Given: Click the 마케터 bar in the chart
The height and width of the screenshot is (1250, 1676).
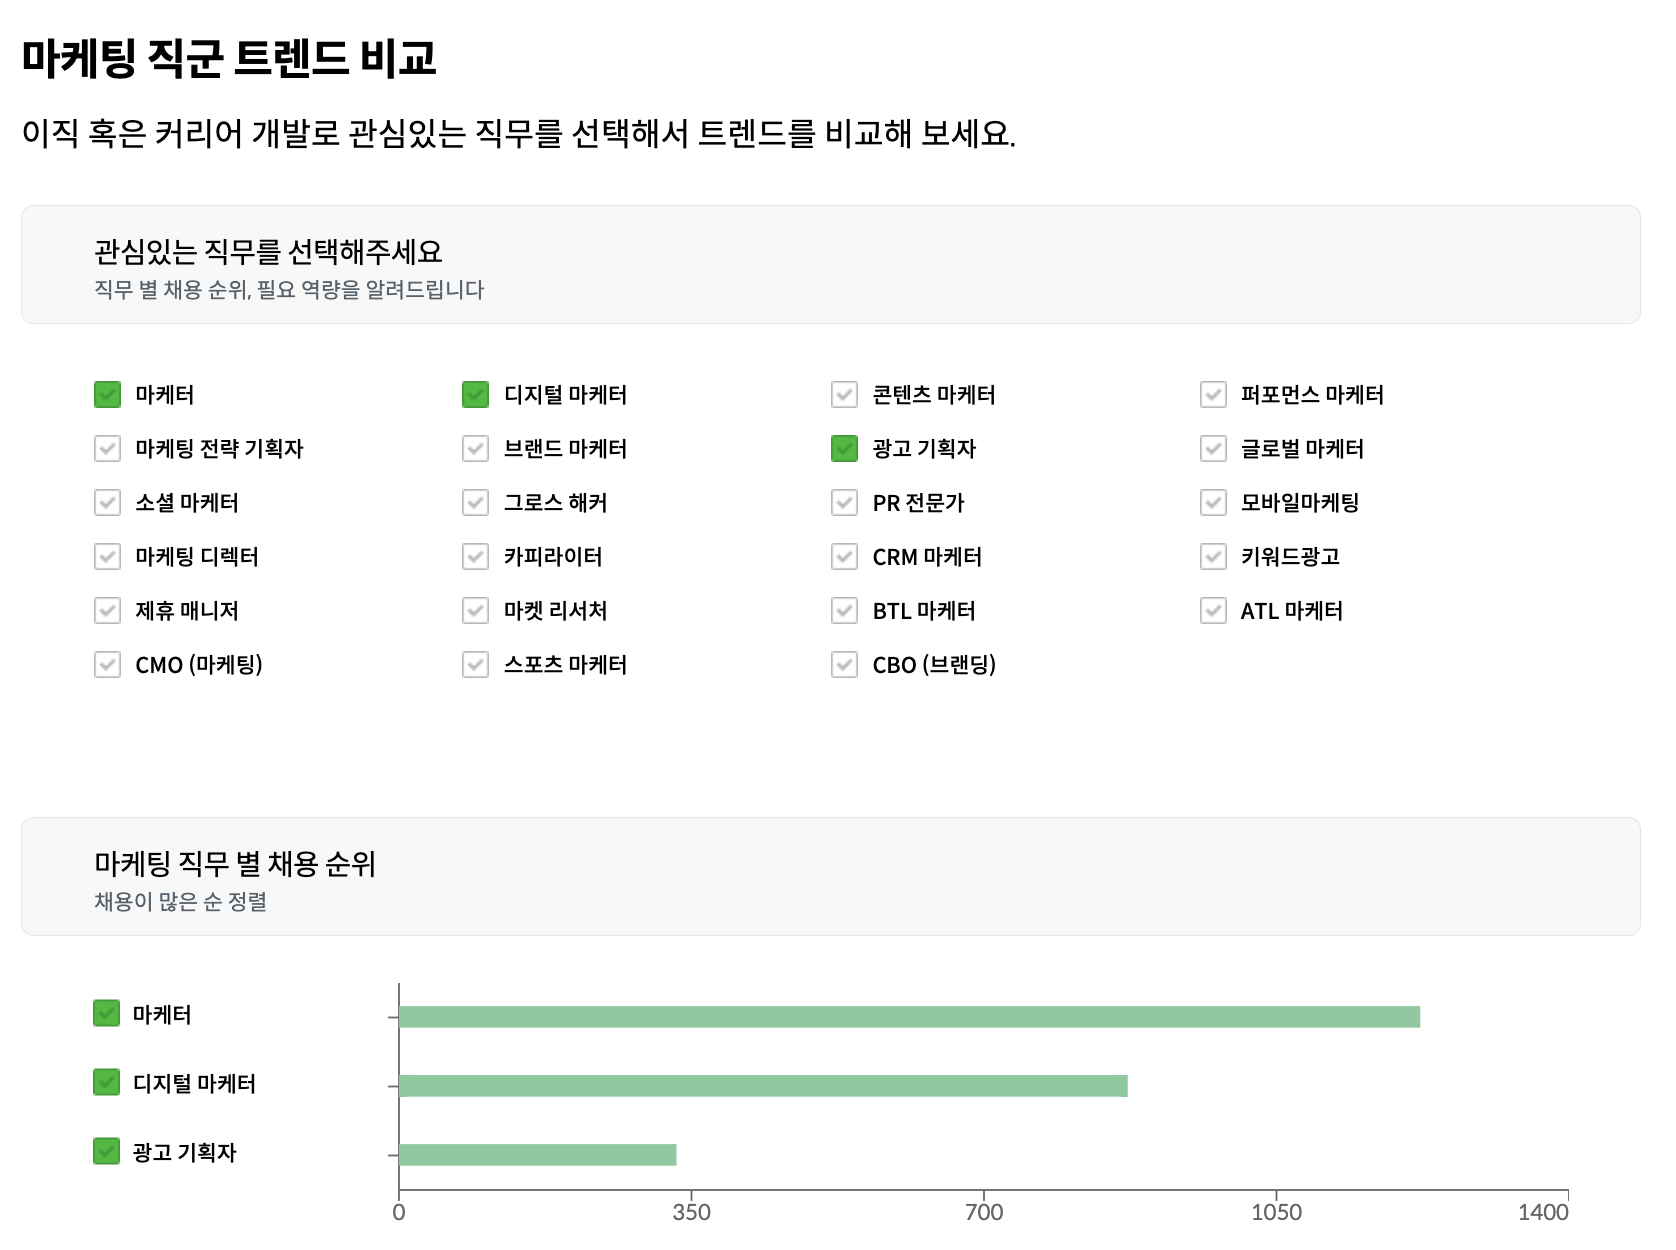Looking at the screenshot, I should (x=908, y=1017).
